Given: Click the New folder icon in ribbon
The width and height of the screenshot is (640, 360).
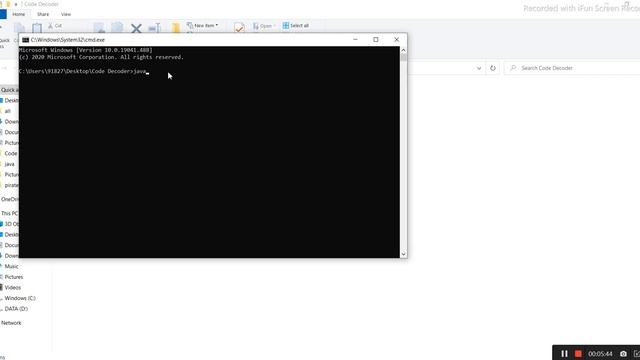Looking at the screenshot, I should tap(176, 28).
